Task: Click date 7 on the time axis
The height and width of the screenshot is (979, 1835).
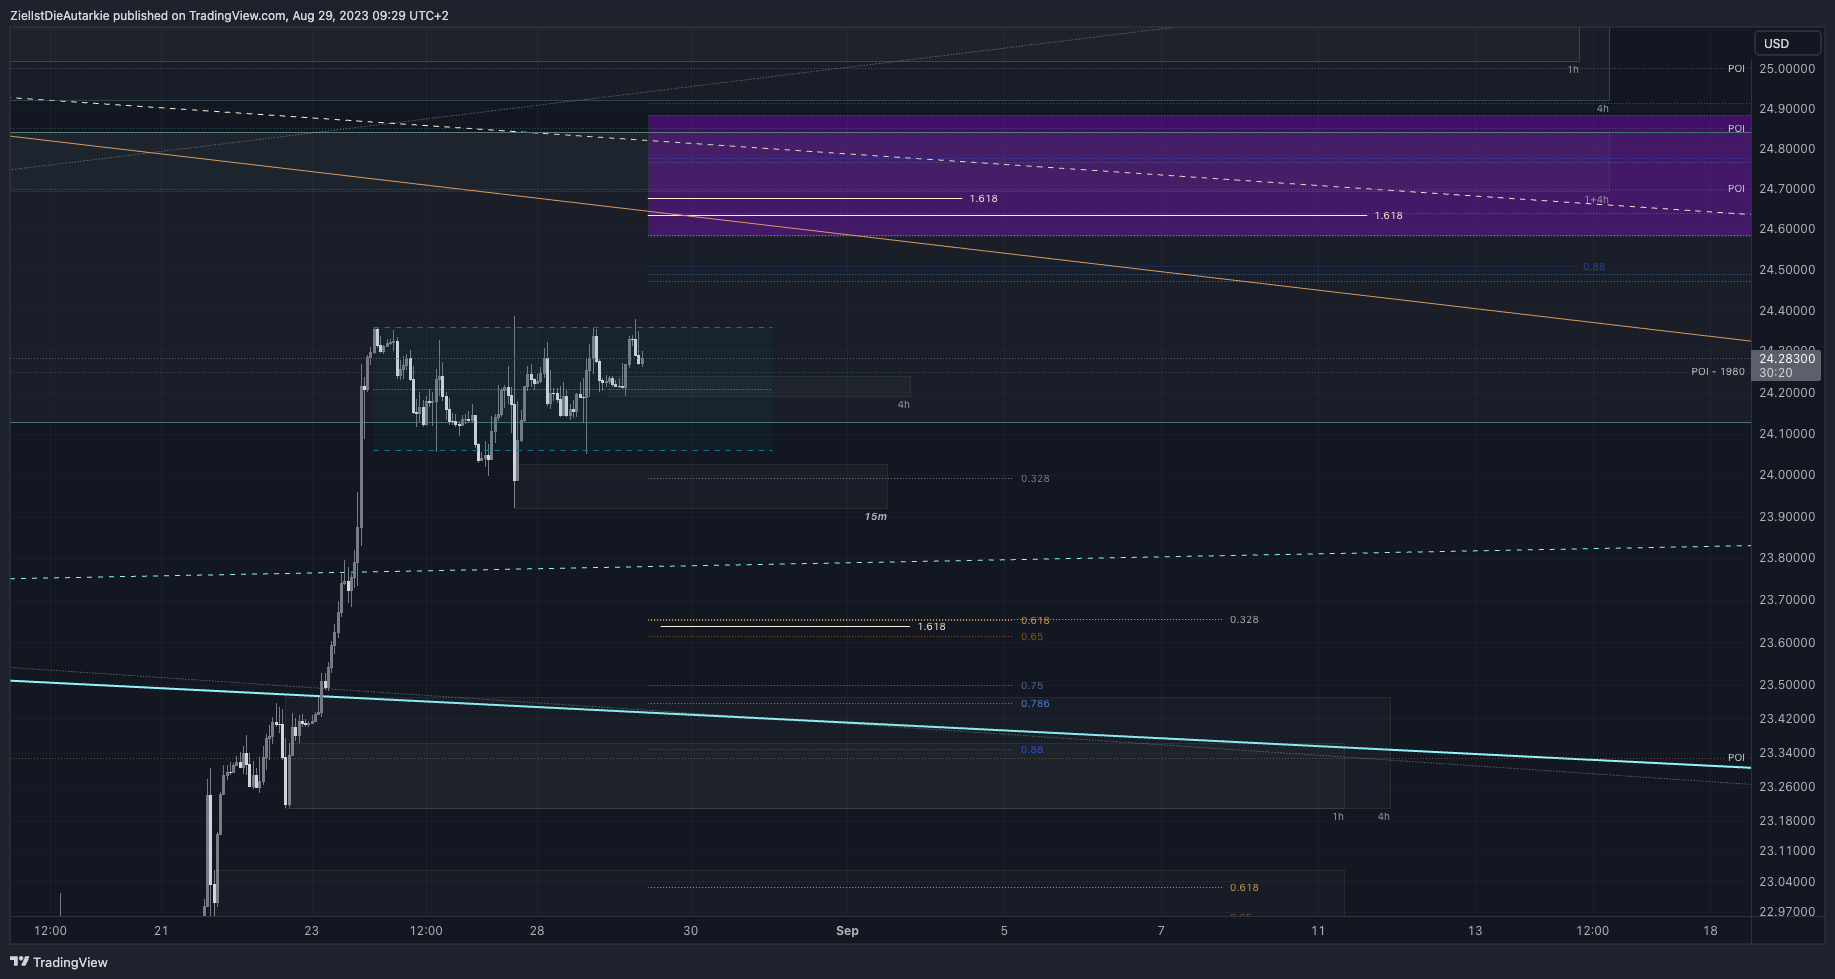Action: point(1161,931)
